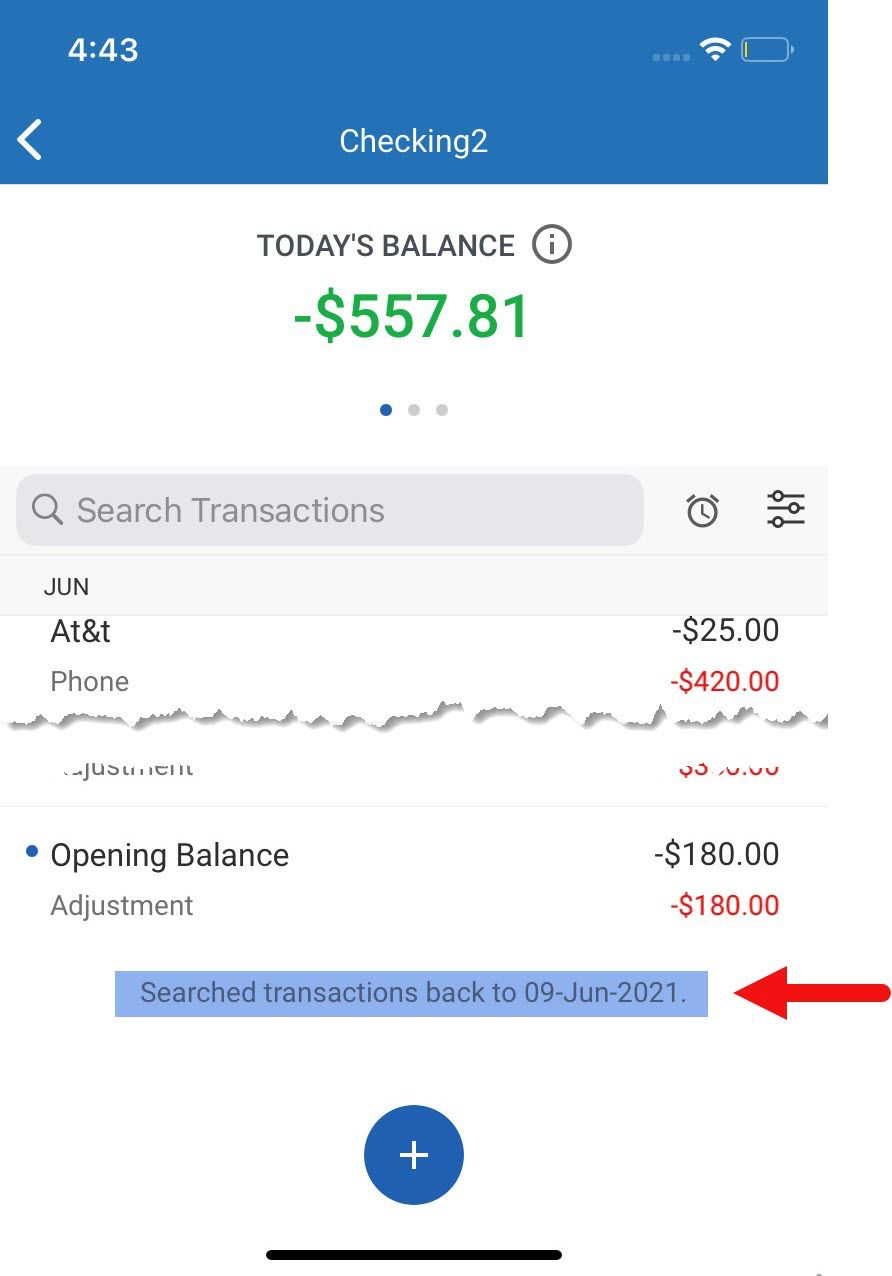Tap the home indicator bar
This screenshot has width=892, height=1276.
[x=413, y=1254]
